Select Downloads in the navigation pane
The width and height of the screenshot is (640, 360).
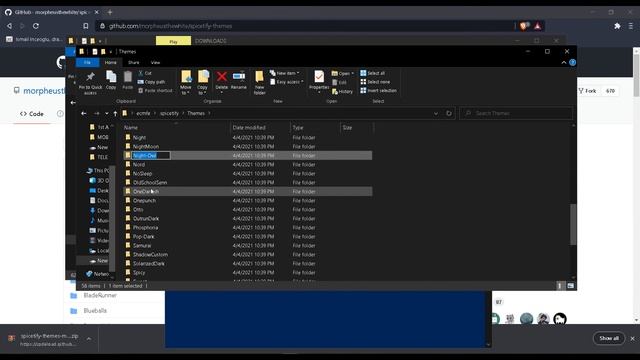click(99, 210)
